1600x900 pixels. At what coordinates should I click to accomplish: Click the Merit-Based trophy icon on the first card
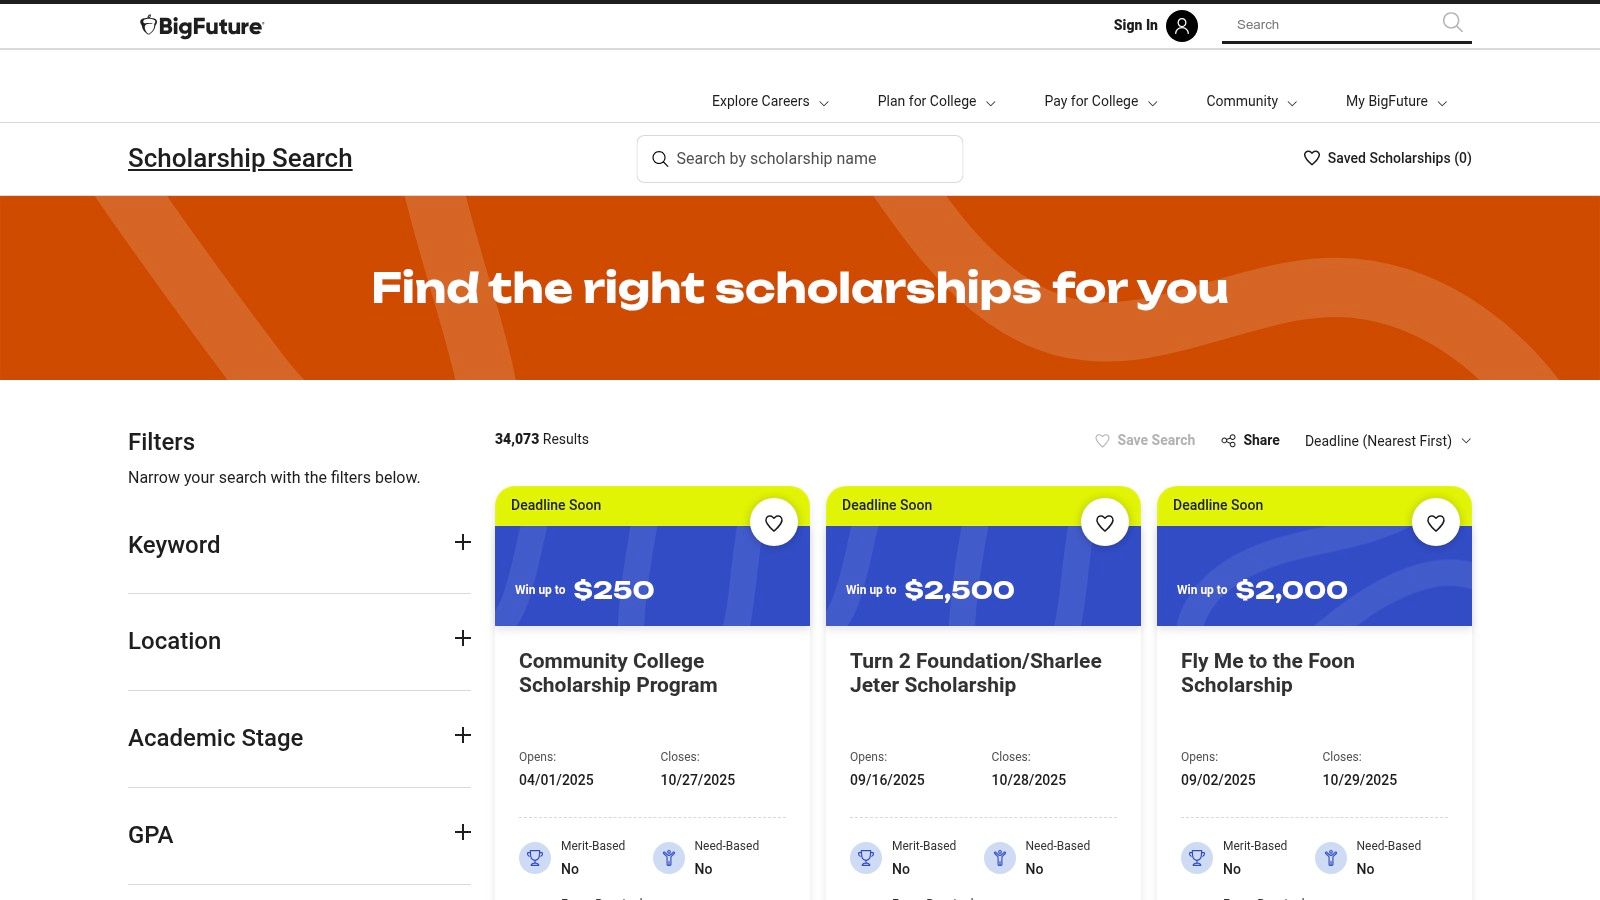point(535,857)
